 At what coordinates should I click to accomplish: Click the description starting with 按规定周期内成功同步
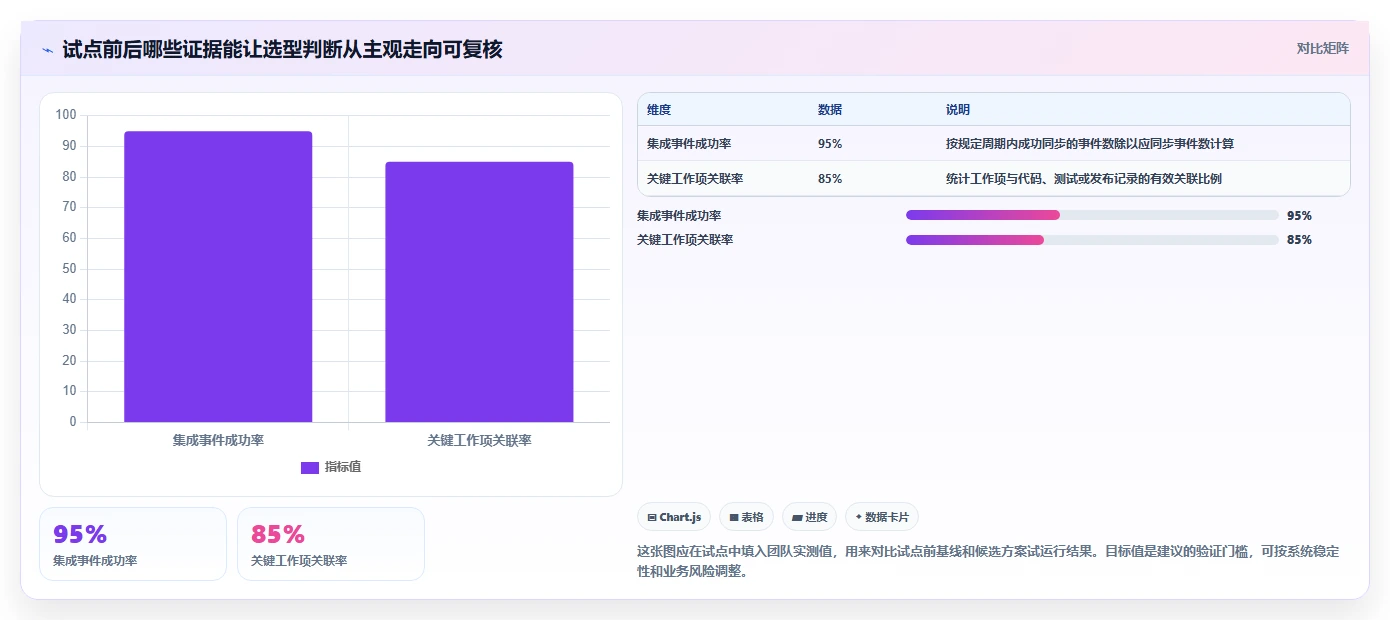[1090, 144]
